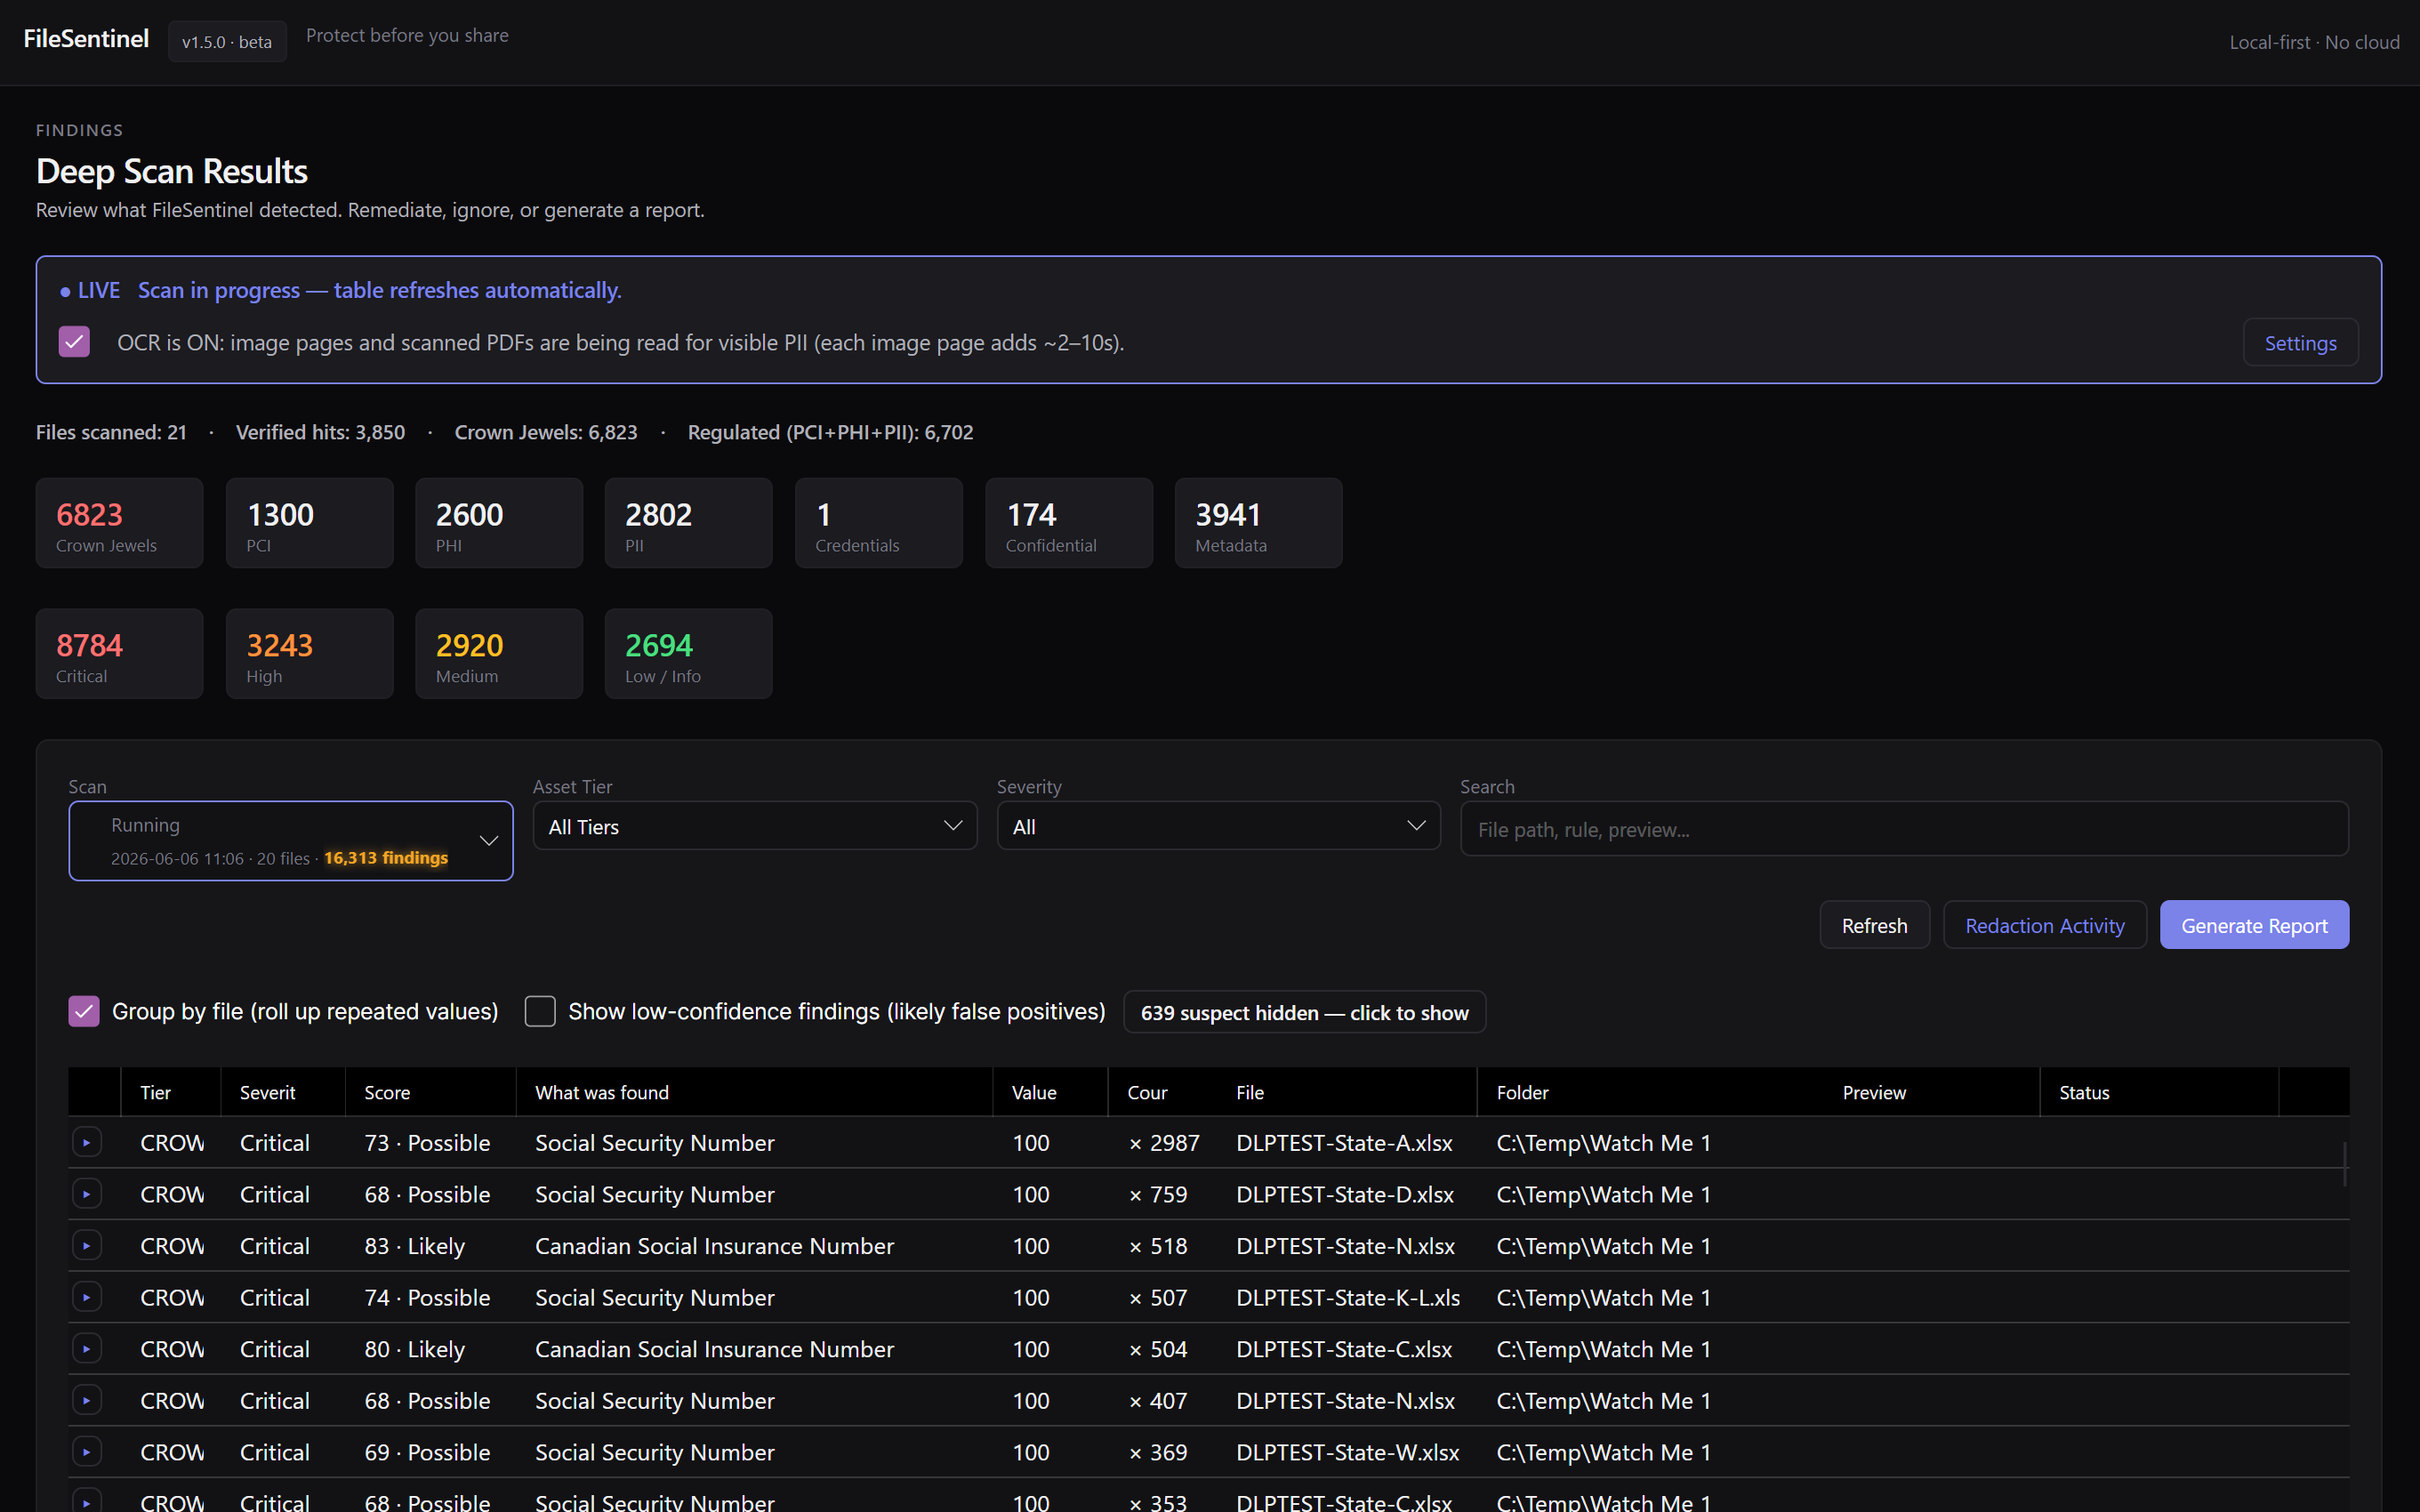This screenshot has width=2420, height=1512.
Task: Click the × 369 count cell
Action: (x=1158, y=1452)
